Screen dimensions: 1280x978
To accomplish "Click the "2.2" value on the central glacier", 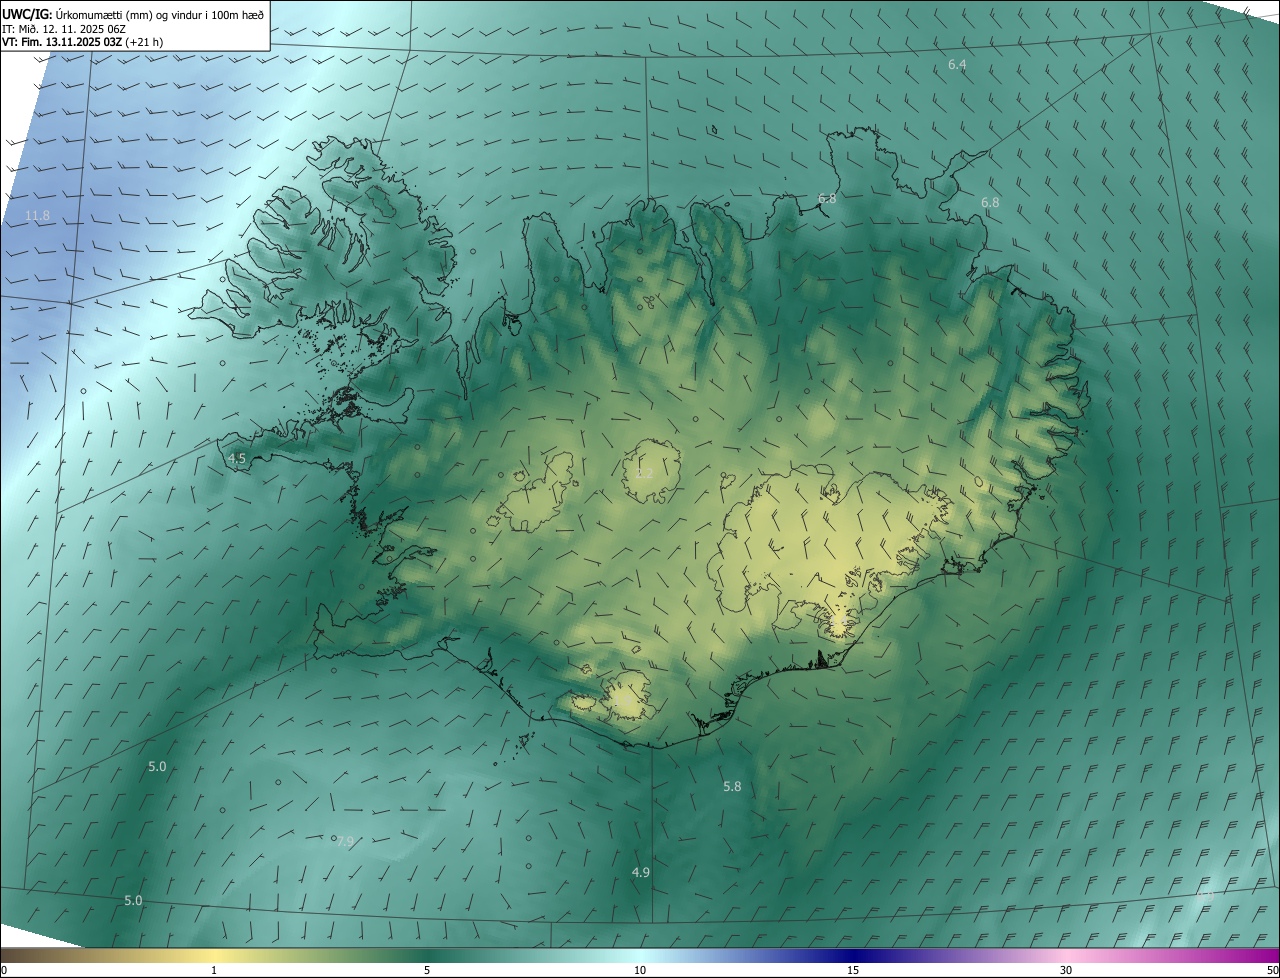I will click(645, 474).
